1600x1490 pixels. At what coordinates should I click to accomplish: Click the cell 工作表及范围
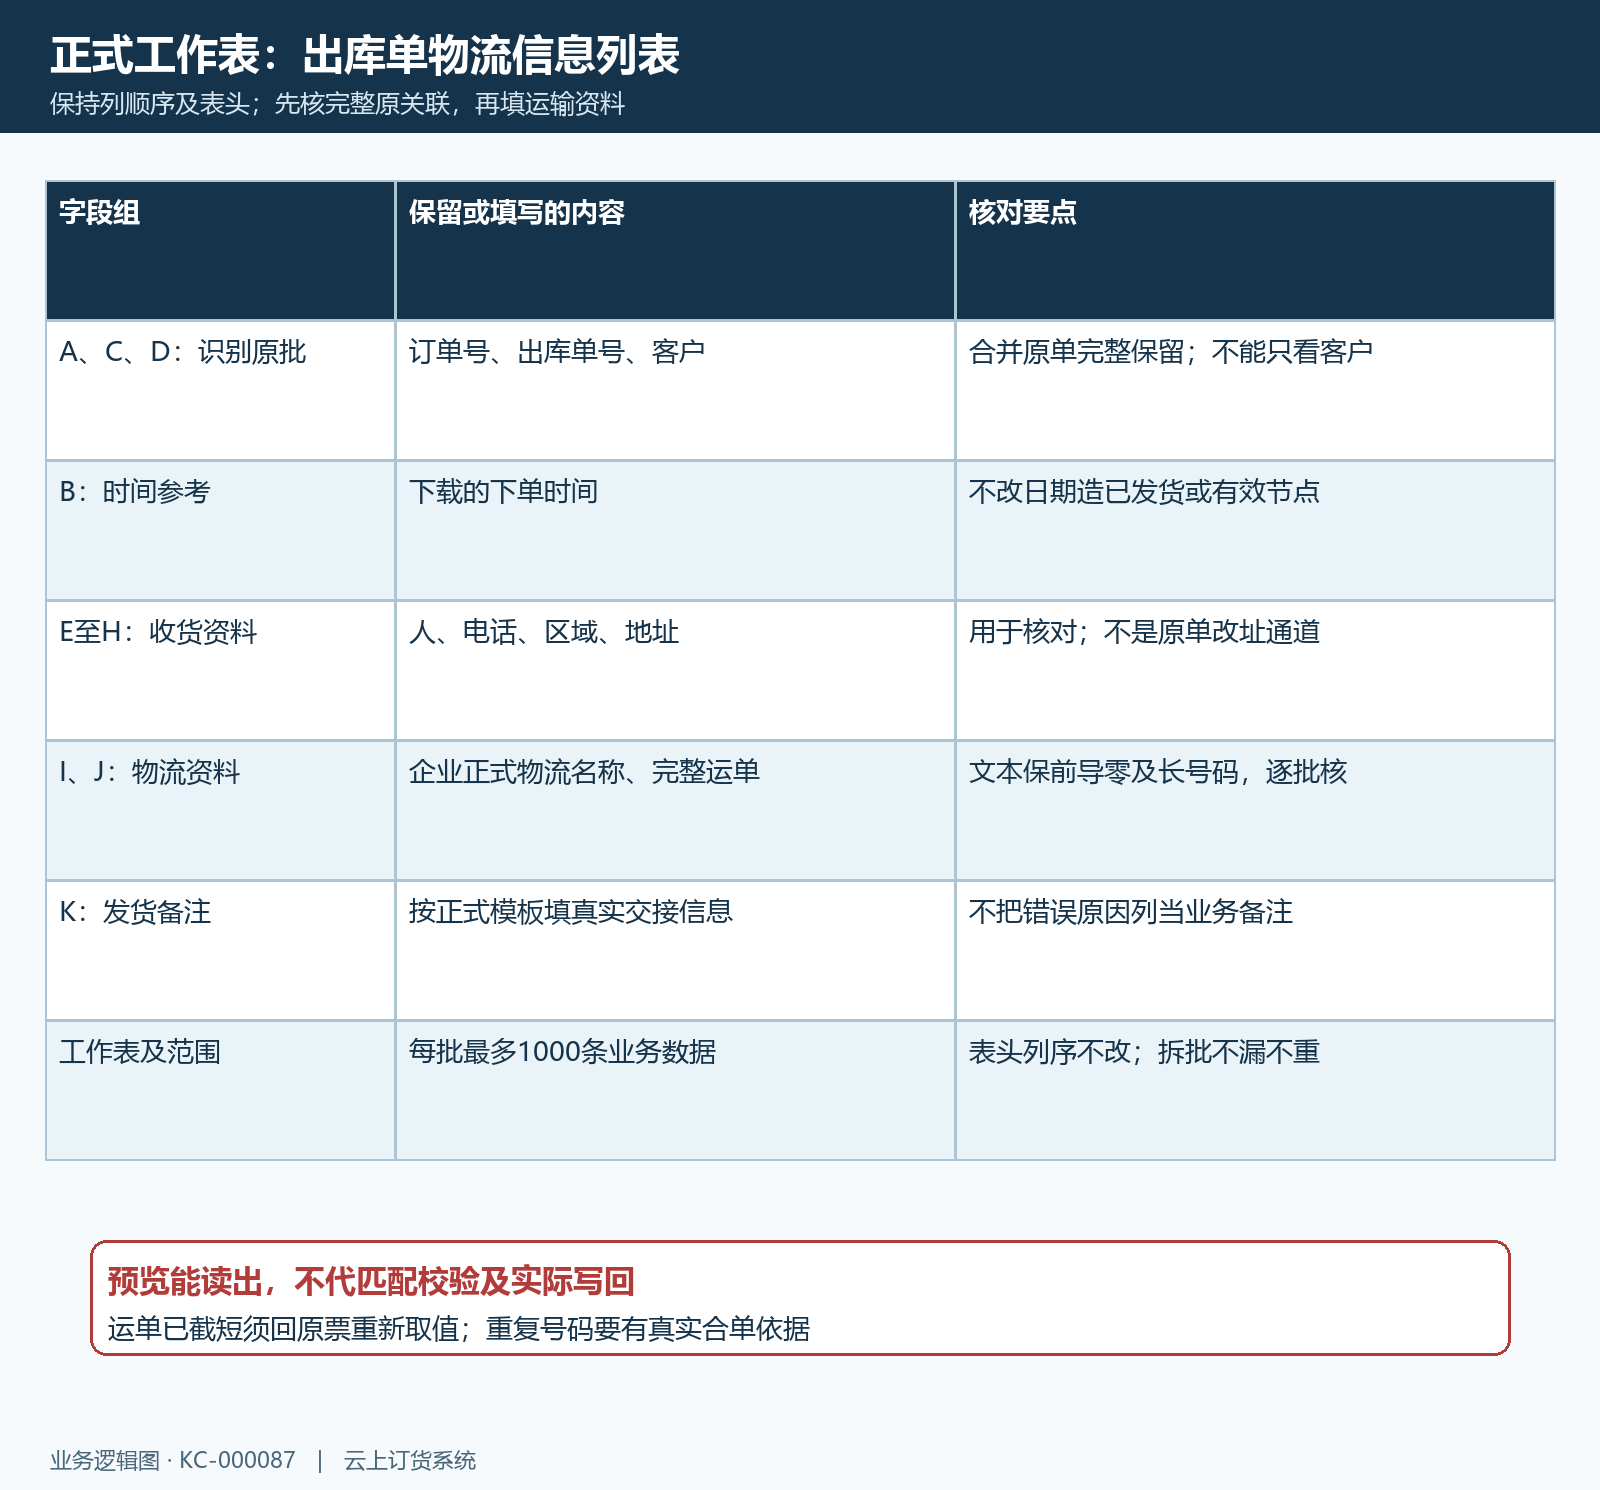click(x=221, y=1091)
